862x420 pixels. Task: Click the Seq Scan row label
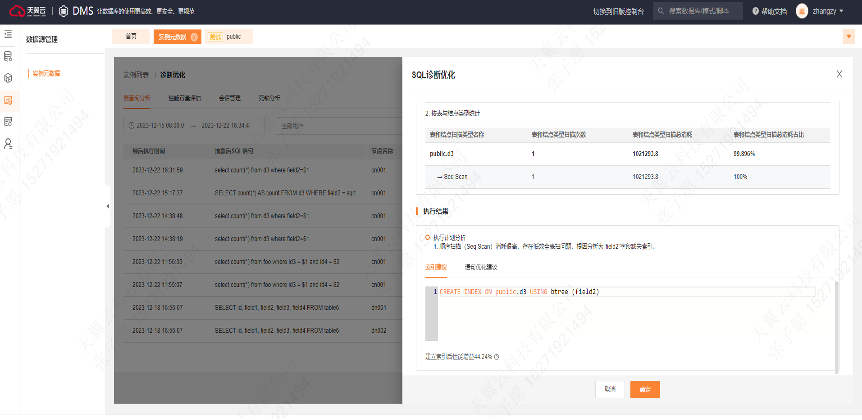[x=455, y=177]
